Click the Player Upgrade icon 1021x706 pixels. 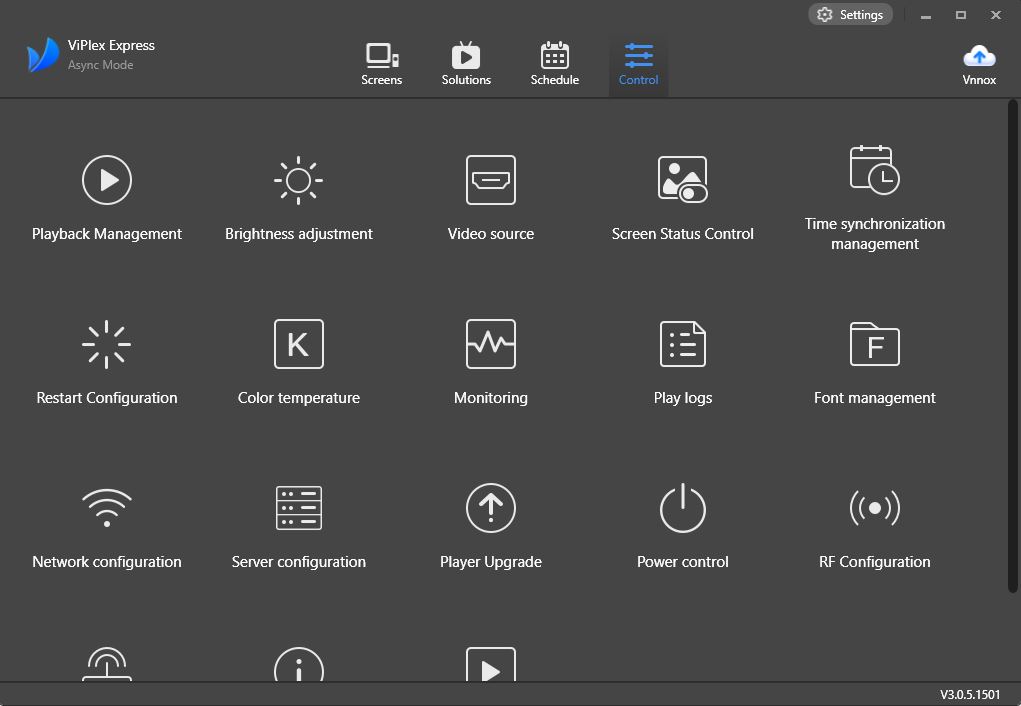491,508
